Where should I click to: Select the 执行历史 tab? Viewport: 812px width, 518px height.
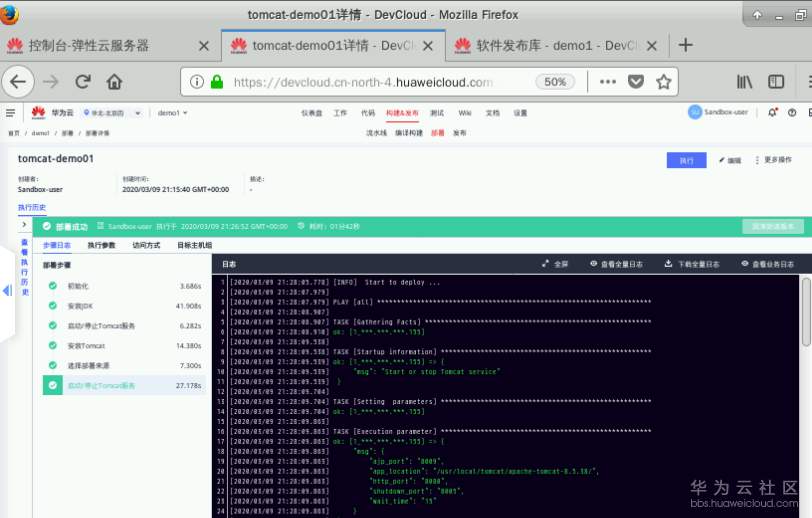pos(32,207)
